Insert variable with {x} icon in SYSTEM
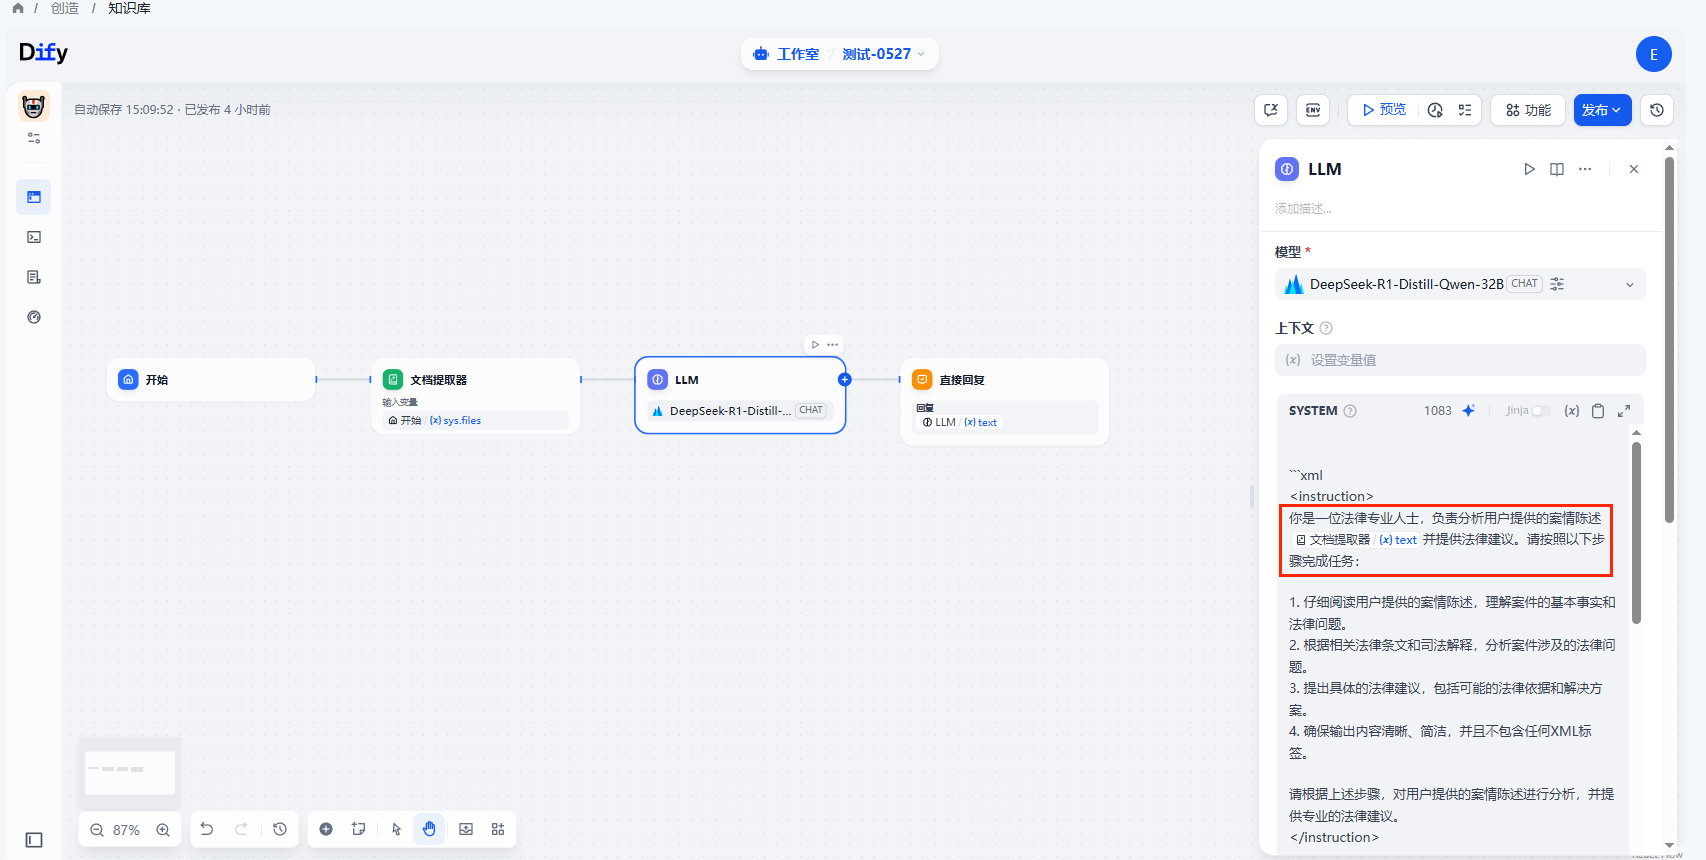1706x860 pixels. (1572, 411)
